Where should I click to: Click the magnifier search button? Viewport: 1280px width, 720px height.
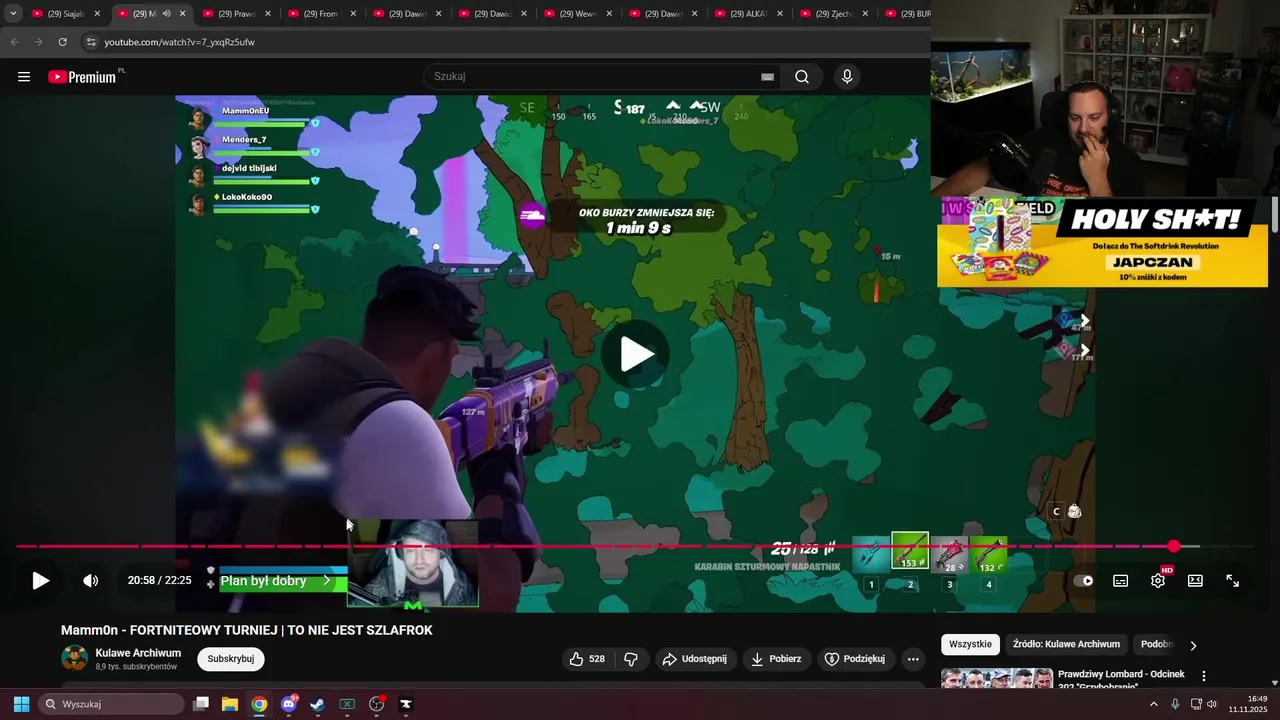click(x=802, y=77)
